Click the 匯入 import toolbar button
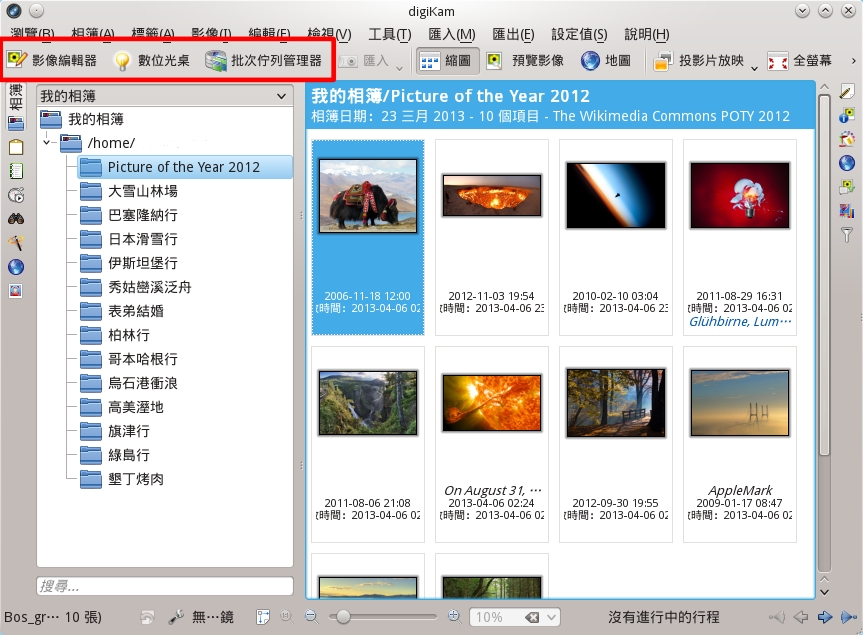 (364, 61)
